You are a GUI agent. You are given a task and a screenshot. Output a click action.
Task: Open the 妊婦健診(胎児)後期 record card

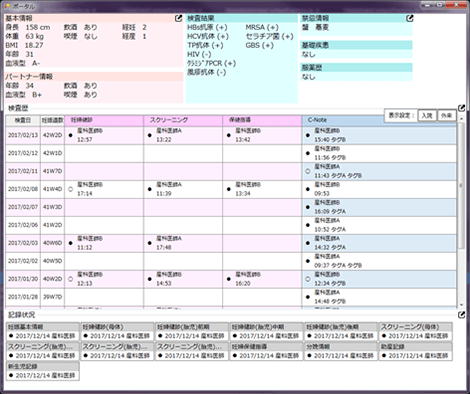pyautogui.click(x=341, y=332)
